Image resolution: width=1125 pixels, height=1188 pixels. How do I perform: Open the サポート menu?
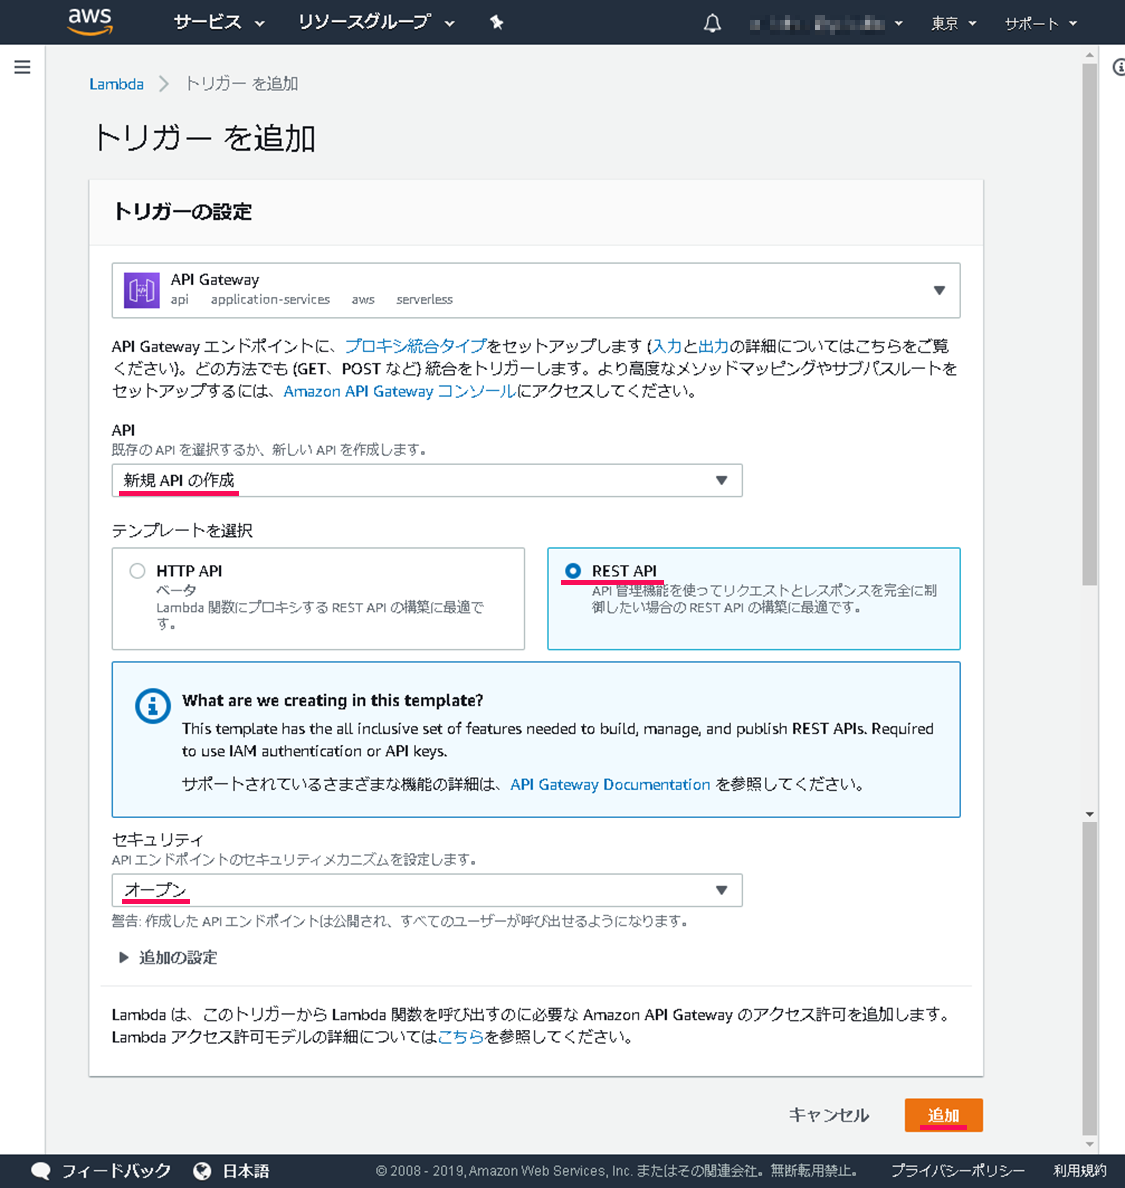coord(1040,23)
